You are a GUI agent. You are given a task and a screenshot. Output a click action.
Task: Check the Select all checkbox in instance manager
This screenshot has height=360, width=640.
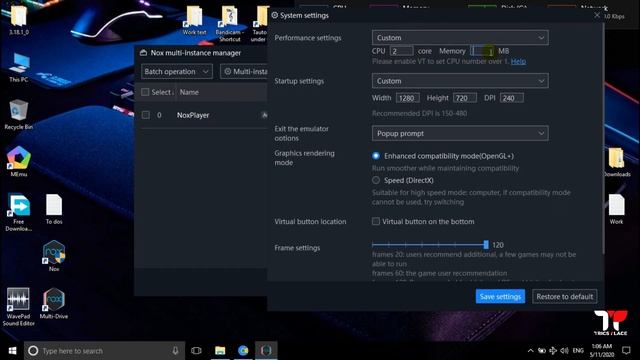click(x=145, y=92)
